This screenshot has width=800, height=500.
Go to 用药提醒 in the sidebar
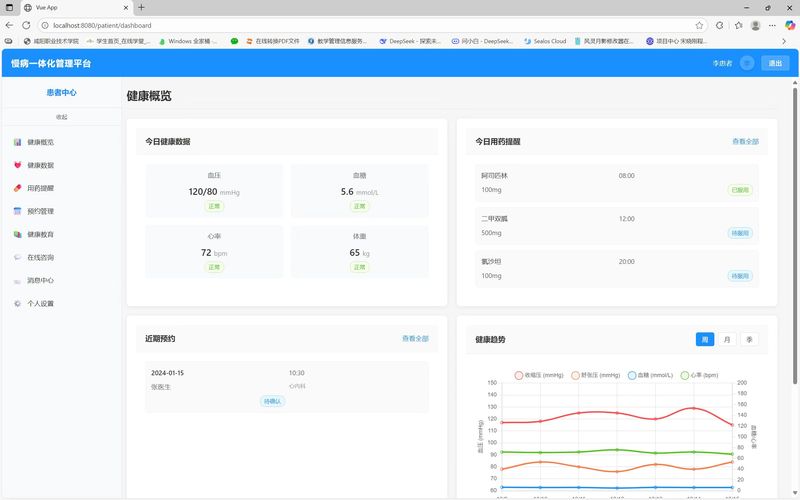pos(40,188)
